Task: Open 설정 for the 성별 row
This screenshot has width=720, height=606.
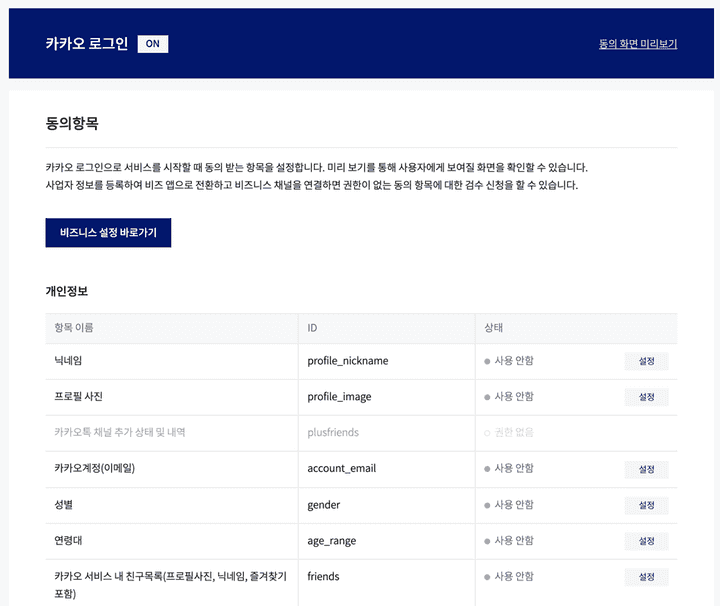Action: pyautogui.click(x=646, y=505)
